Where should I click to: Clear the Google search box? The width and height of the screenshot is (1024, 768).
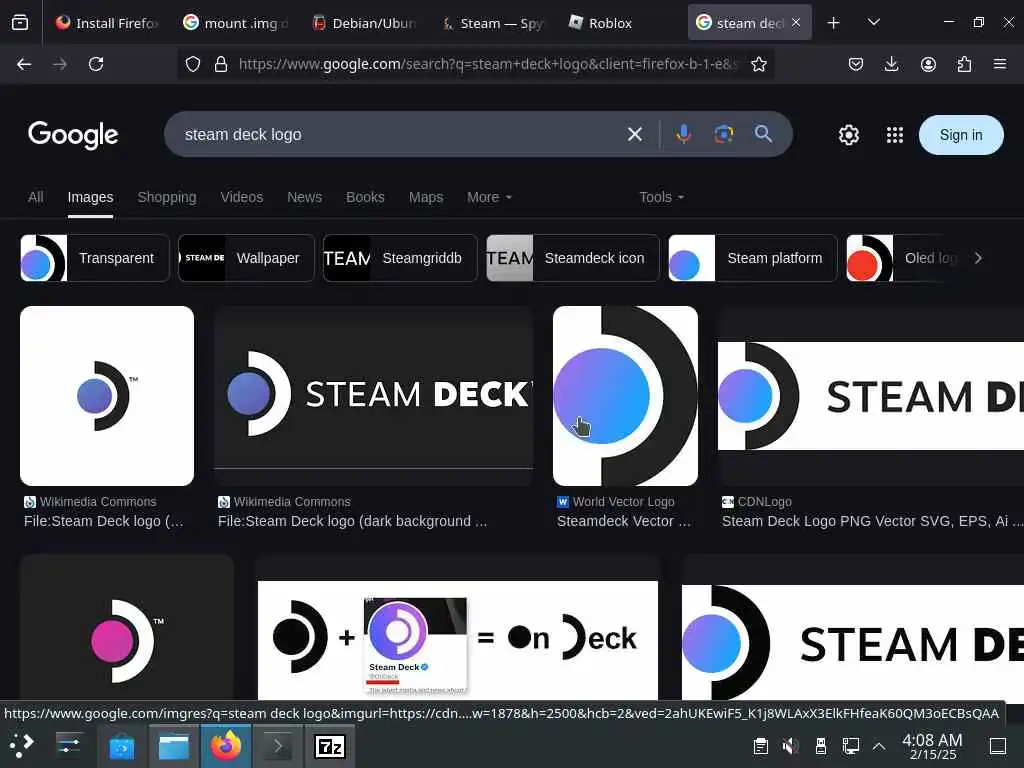pyautogui.click(x=635, y=135)
